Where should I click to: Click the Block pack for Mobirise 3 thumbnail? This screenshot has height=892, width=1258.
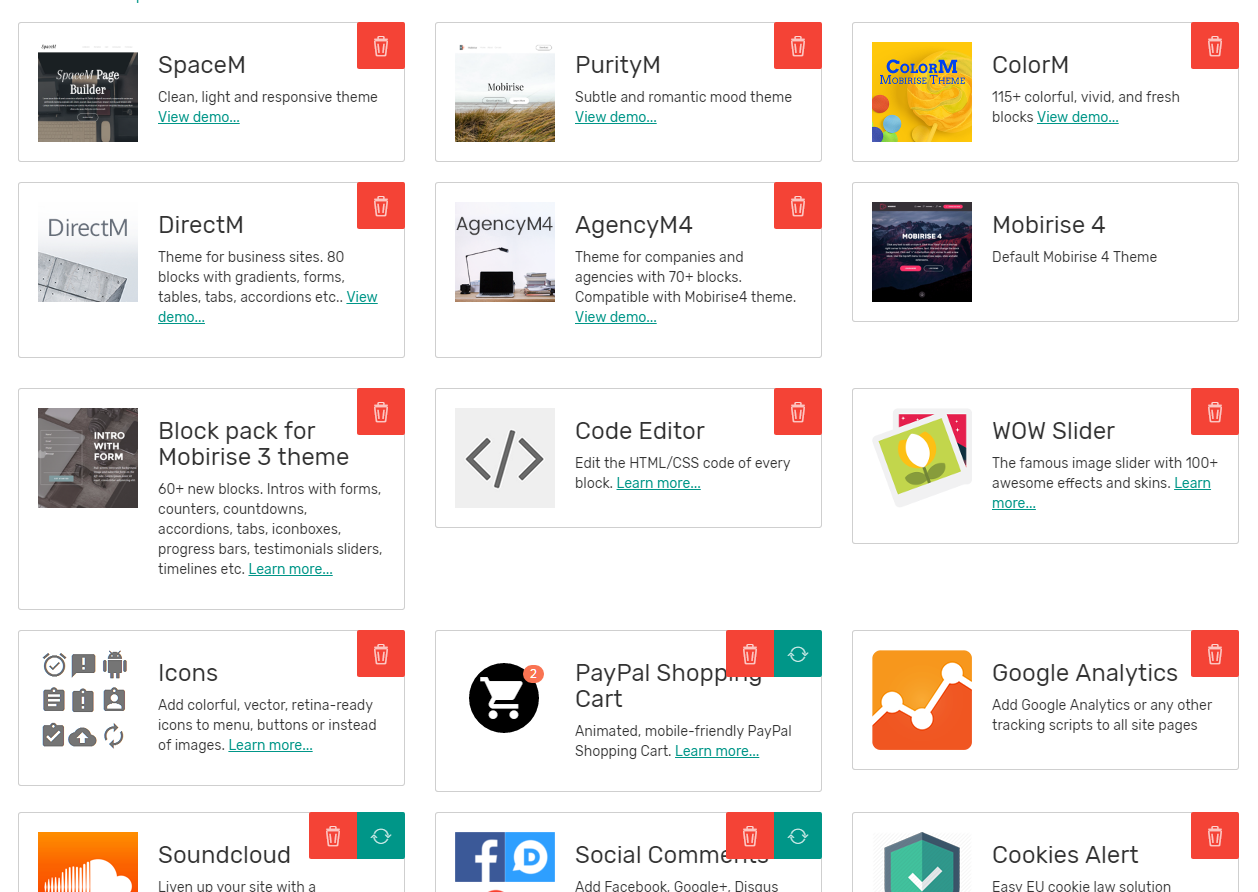point(88,458)
